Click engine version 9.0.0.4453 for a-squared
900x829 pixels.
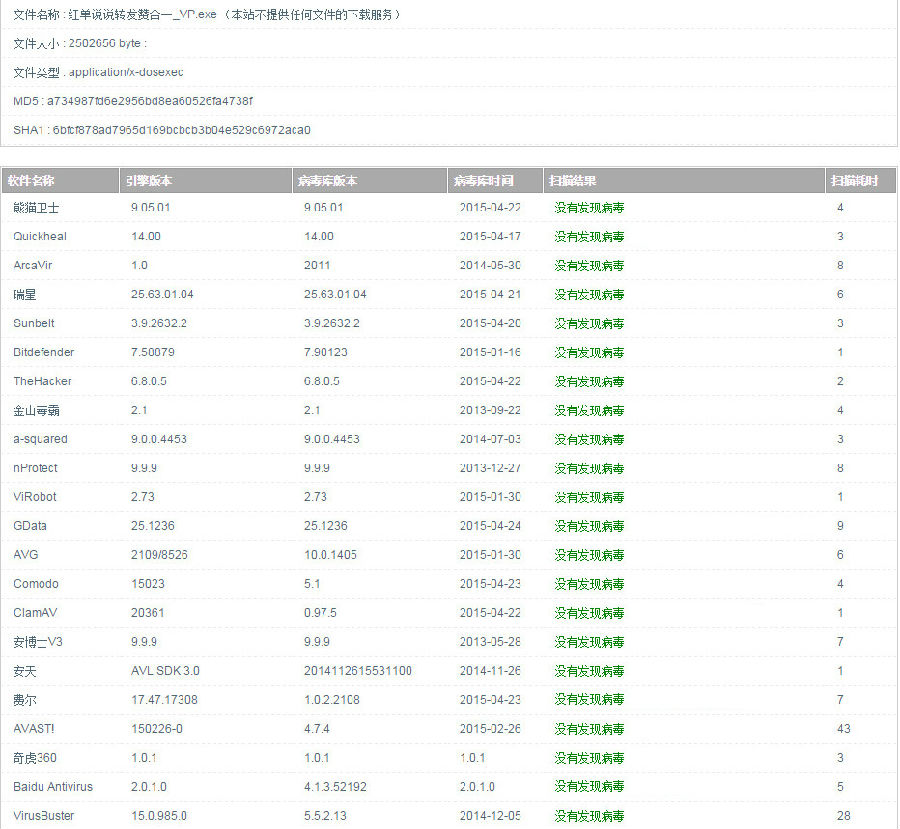159,439
